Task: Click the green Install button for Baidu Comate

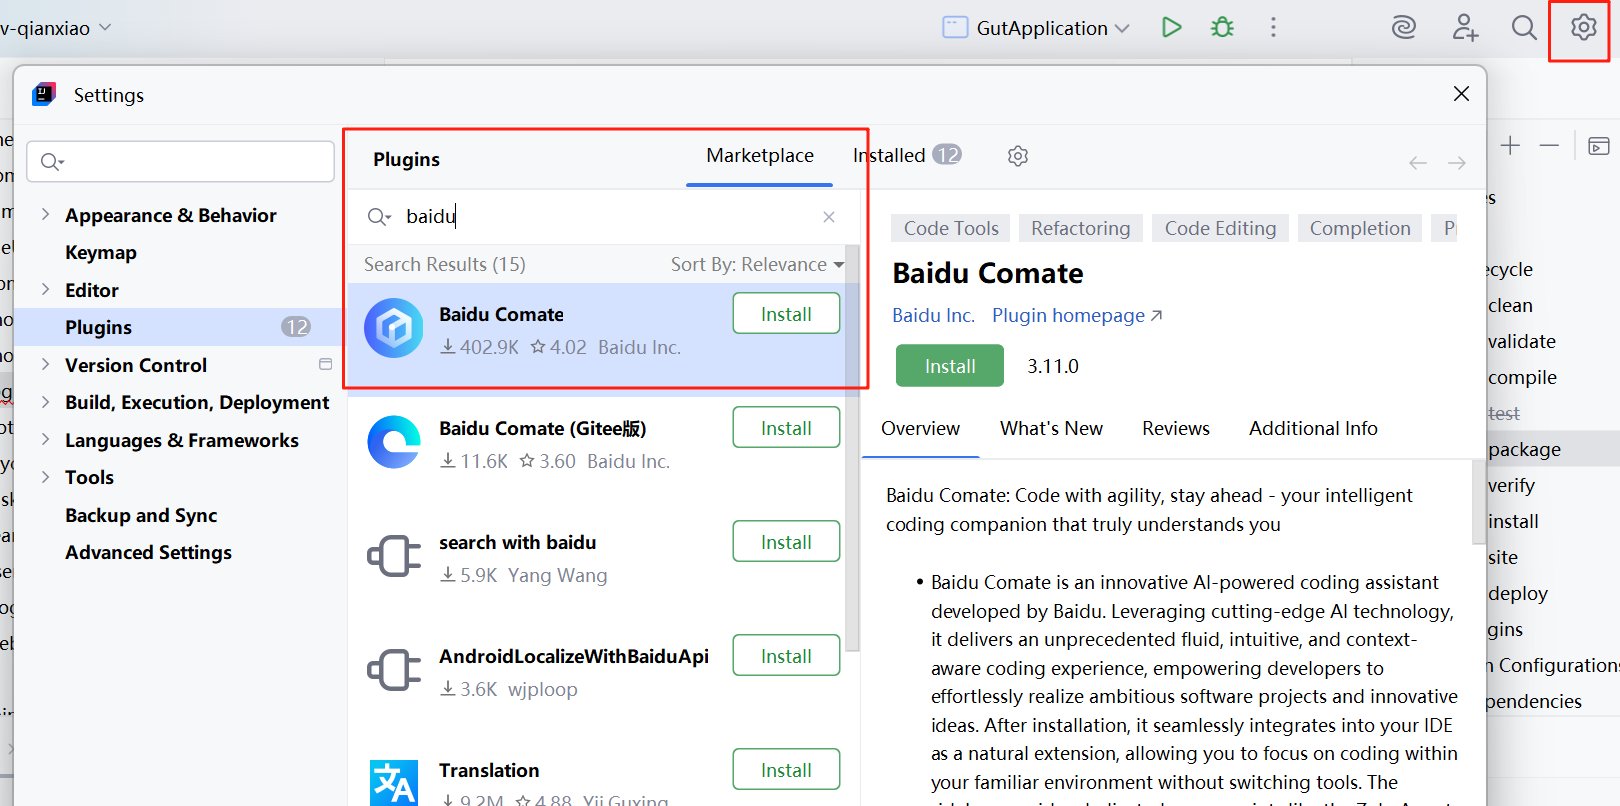Action: click(950, 366)
